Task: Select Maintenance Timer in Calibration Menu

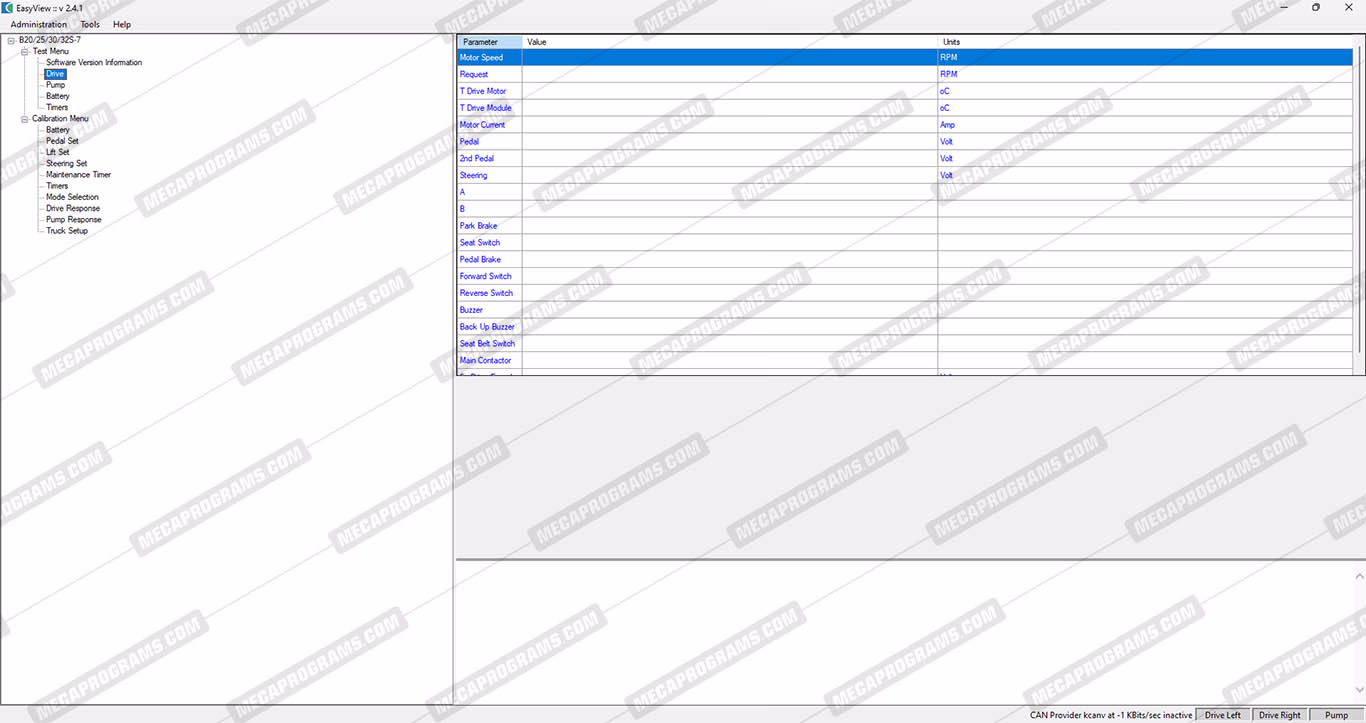Action: (x=78, y=175)
